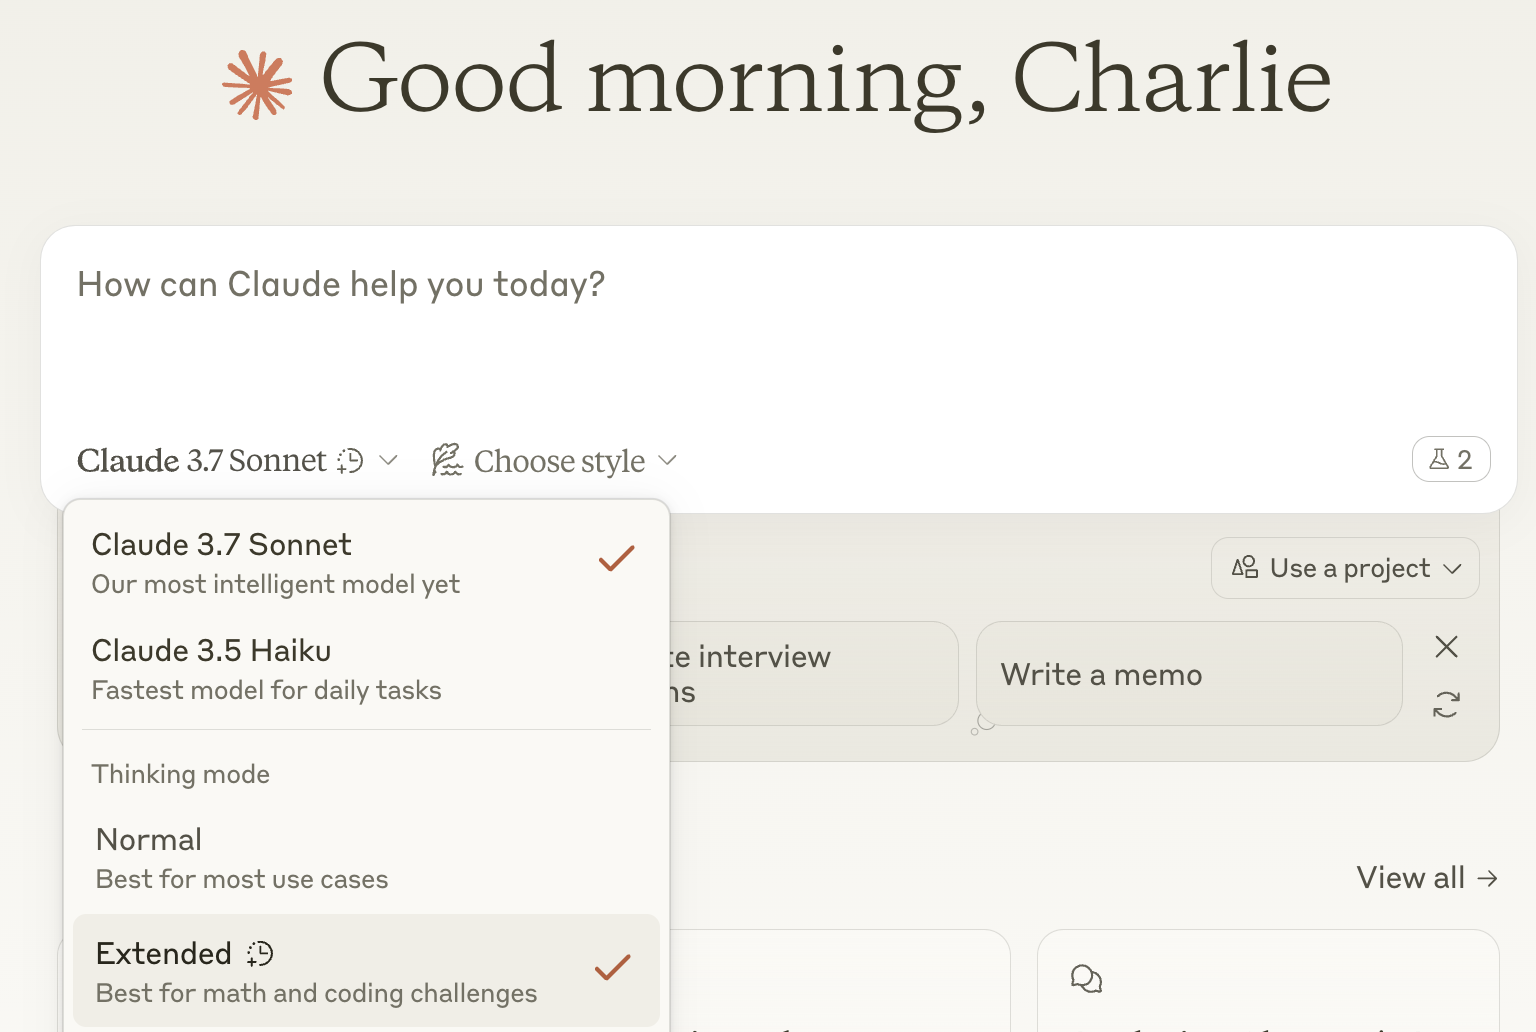Select Claude 3.7 Sonnet checked option
This screenshot has width=1536, height=1032.
[x=366, y=564]
